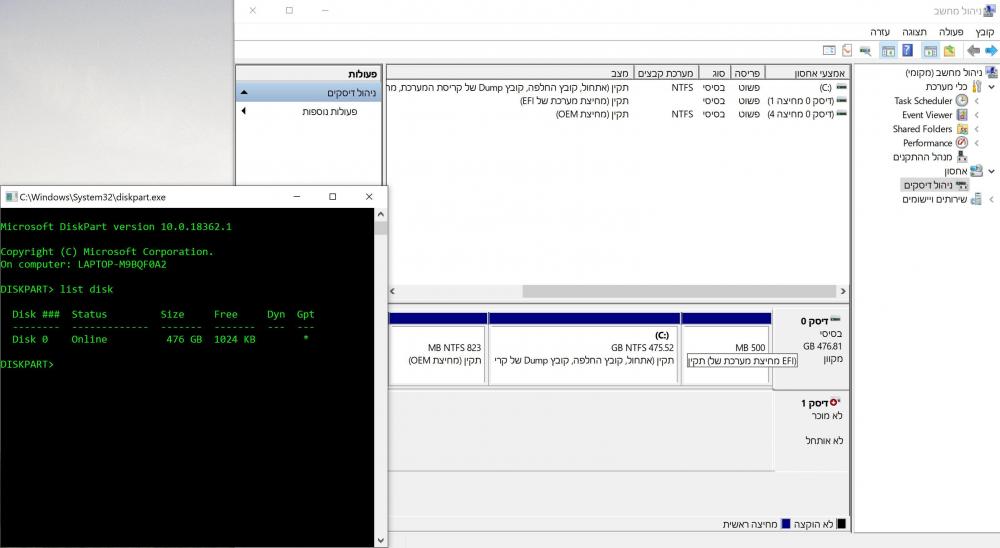Click the diskpart window scroll-down arrow

(x=381, y=540)
